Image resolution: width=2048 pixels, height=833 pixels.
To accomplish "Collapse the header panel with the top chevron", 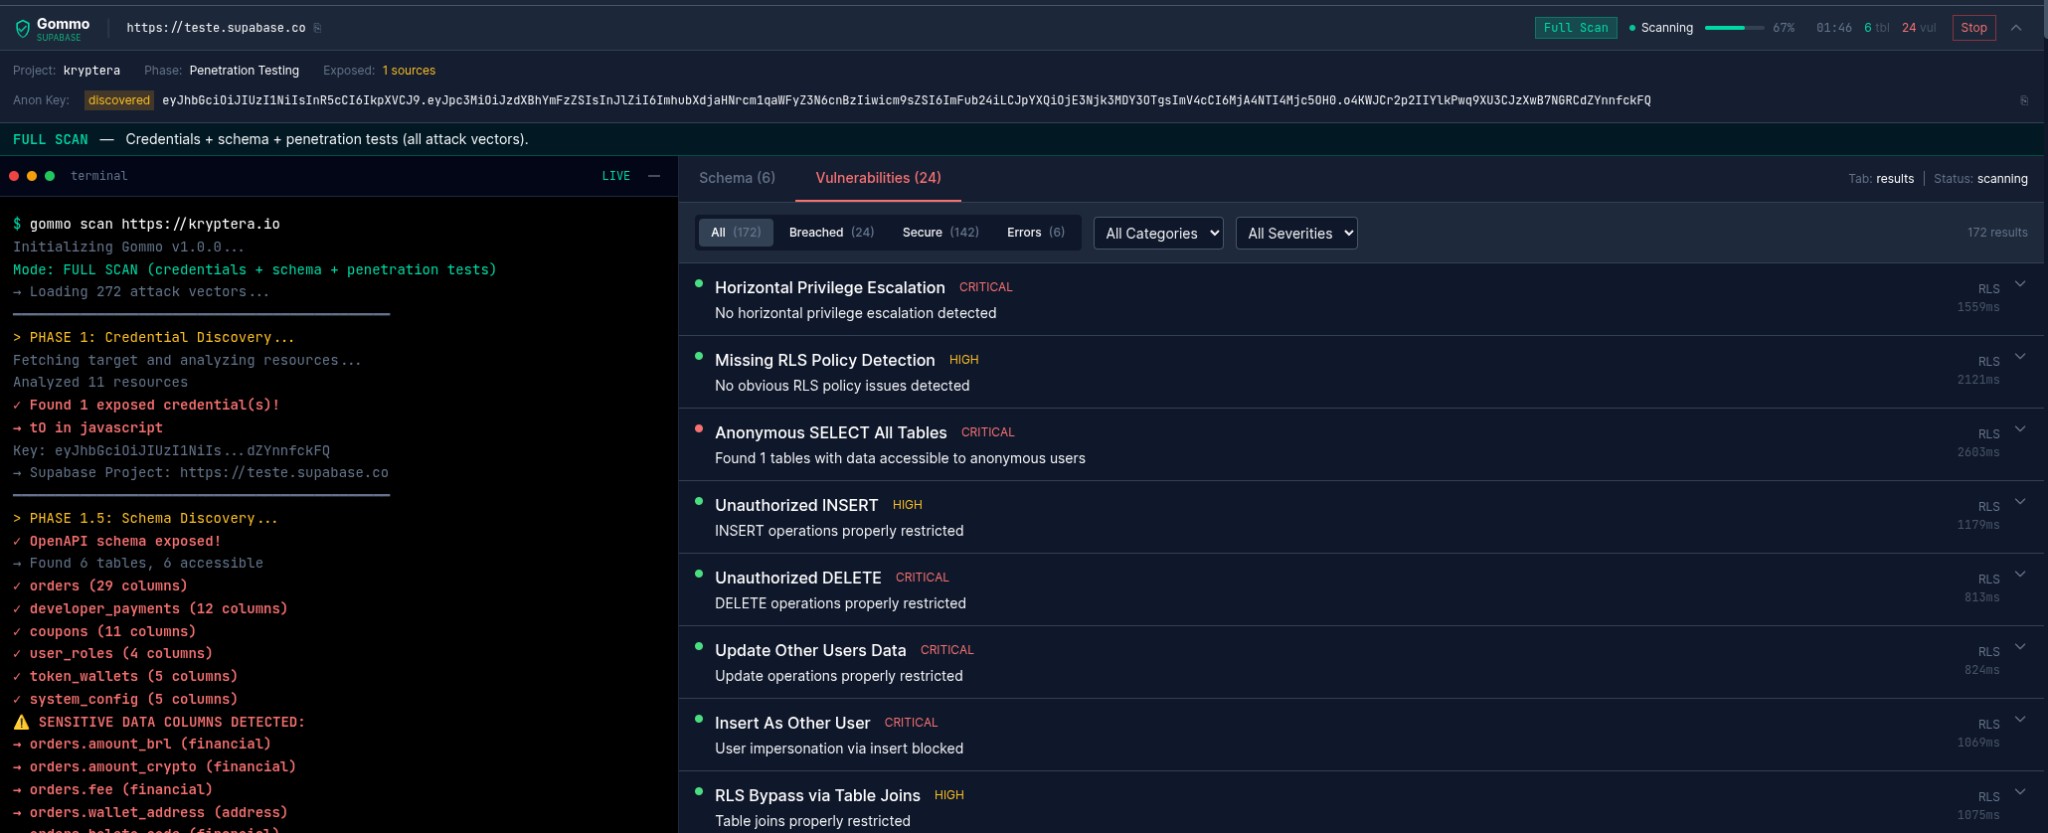I will 2016,28.
